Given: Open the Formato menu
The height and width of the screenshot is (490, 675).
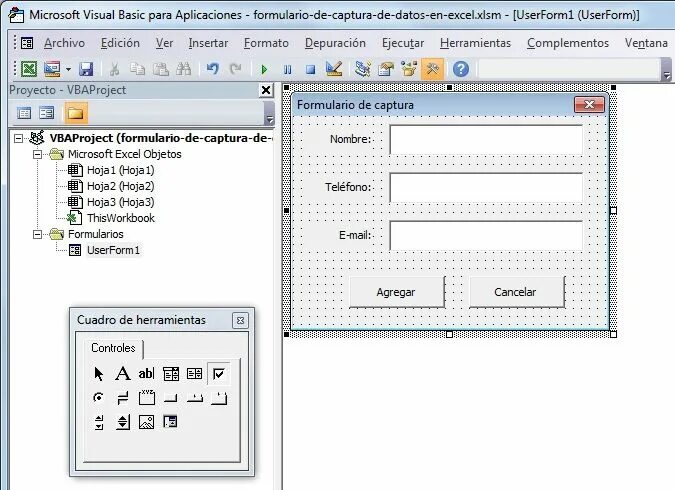Looking at the screenshot, I should 266,43.
